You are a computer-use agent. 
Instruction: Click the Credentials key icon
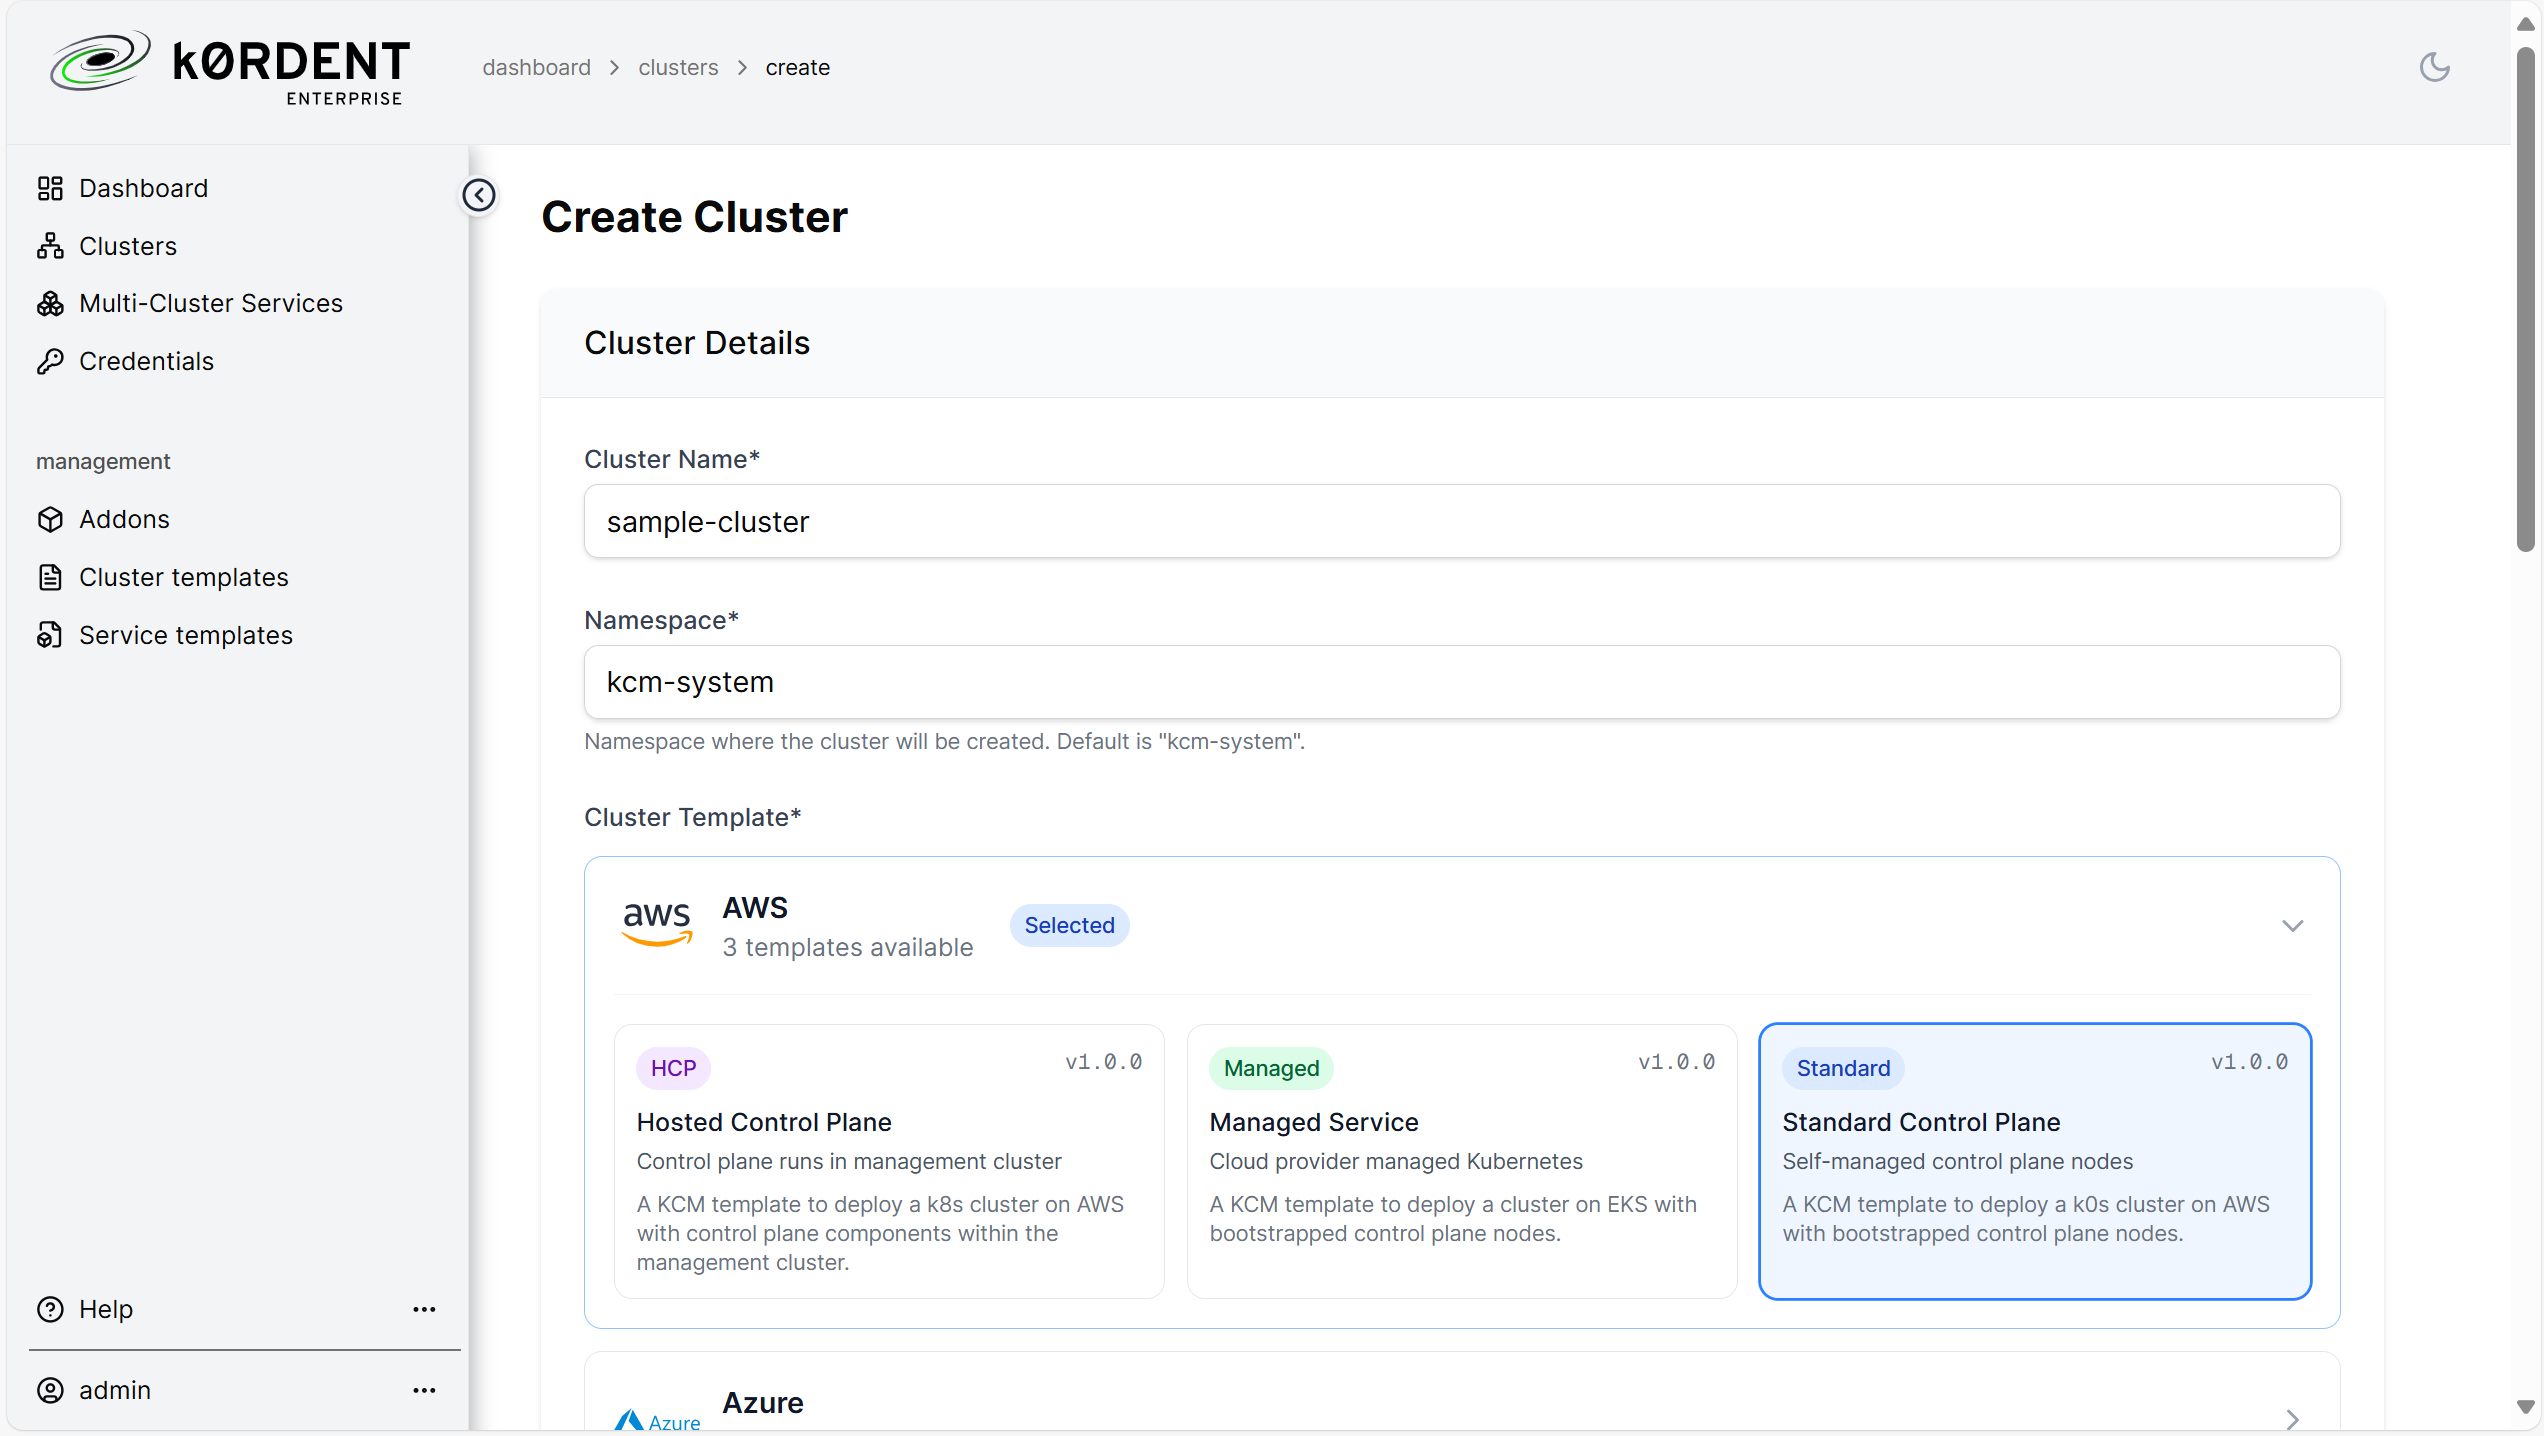(x=50, y=361)
